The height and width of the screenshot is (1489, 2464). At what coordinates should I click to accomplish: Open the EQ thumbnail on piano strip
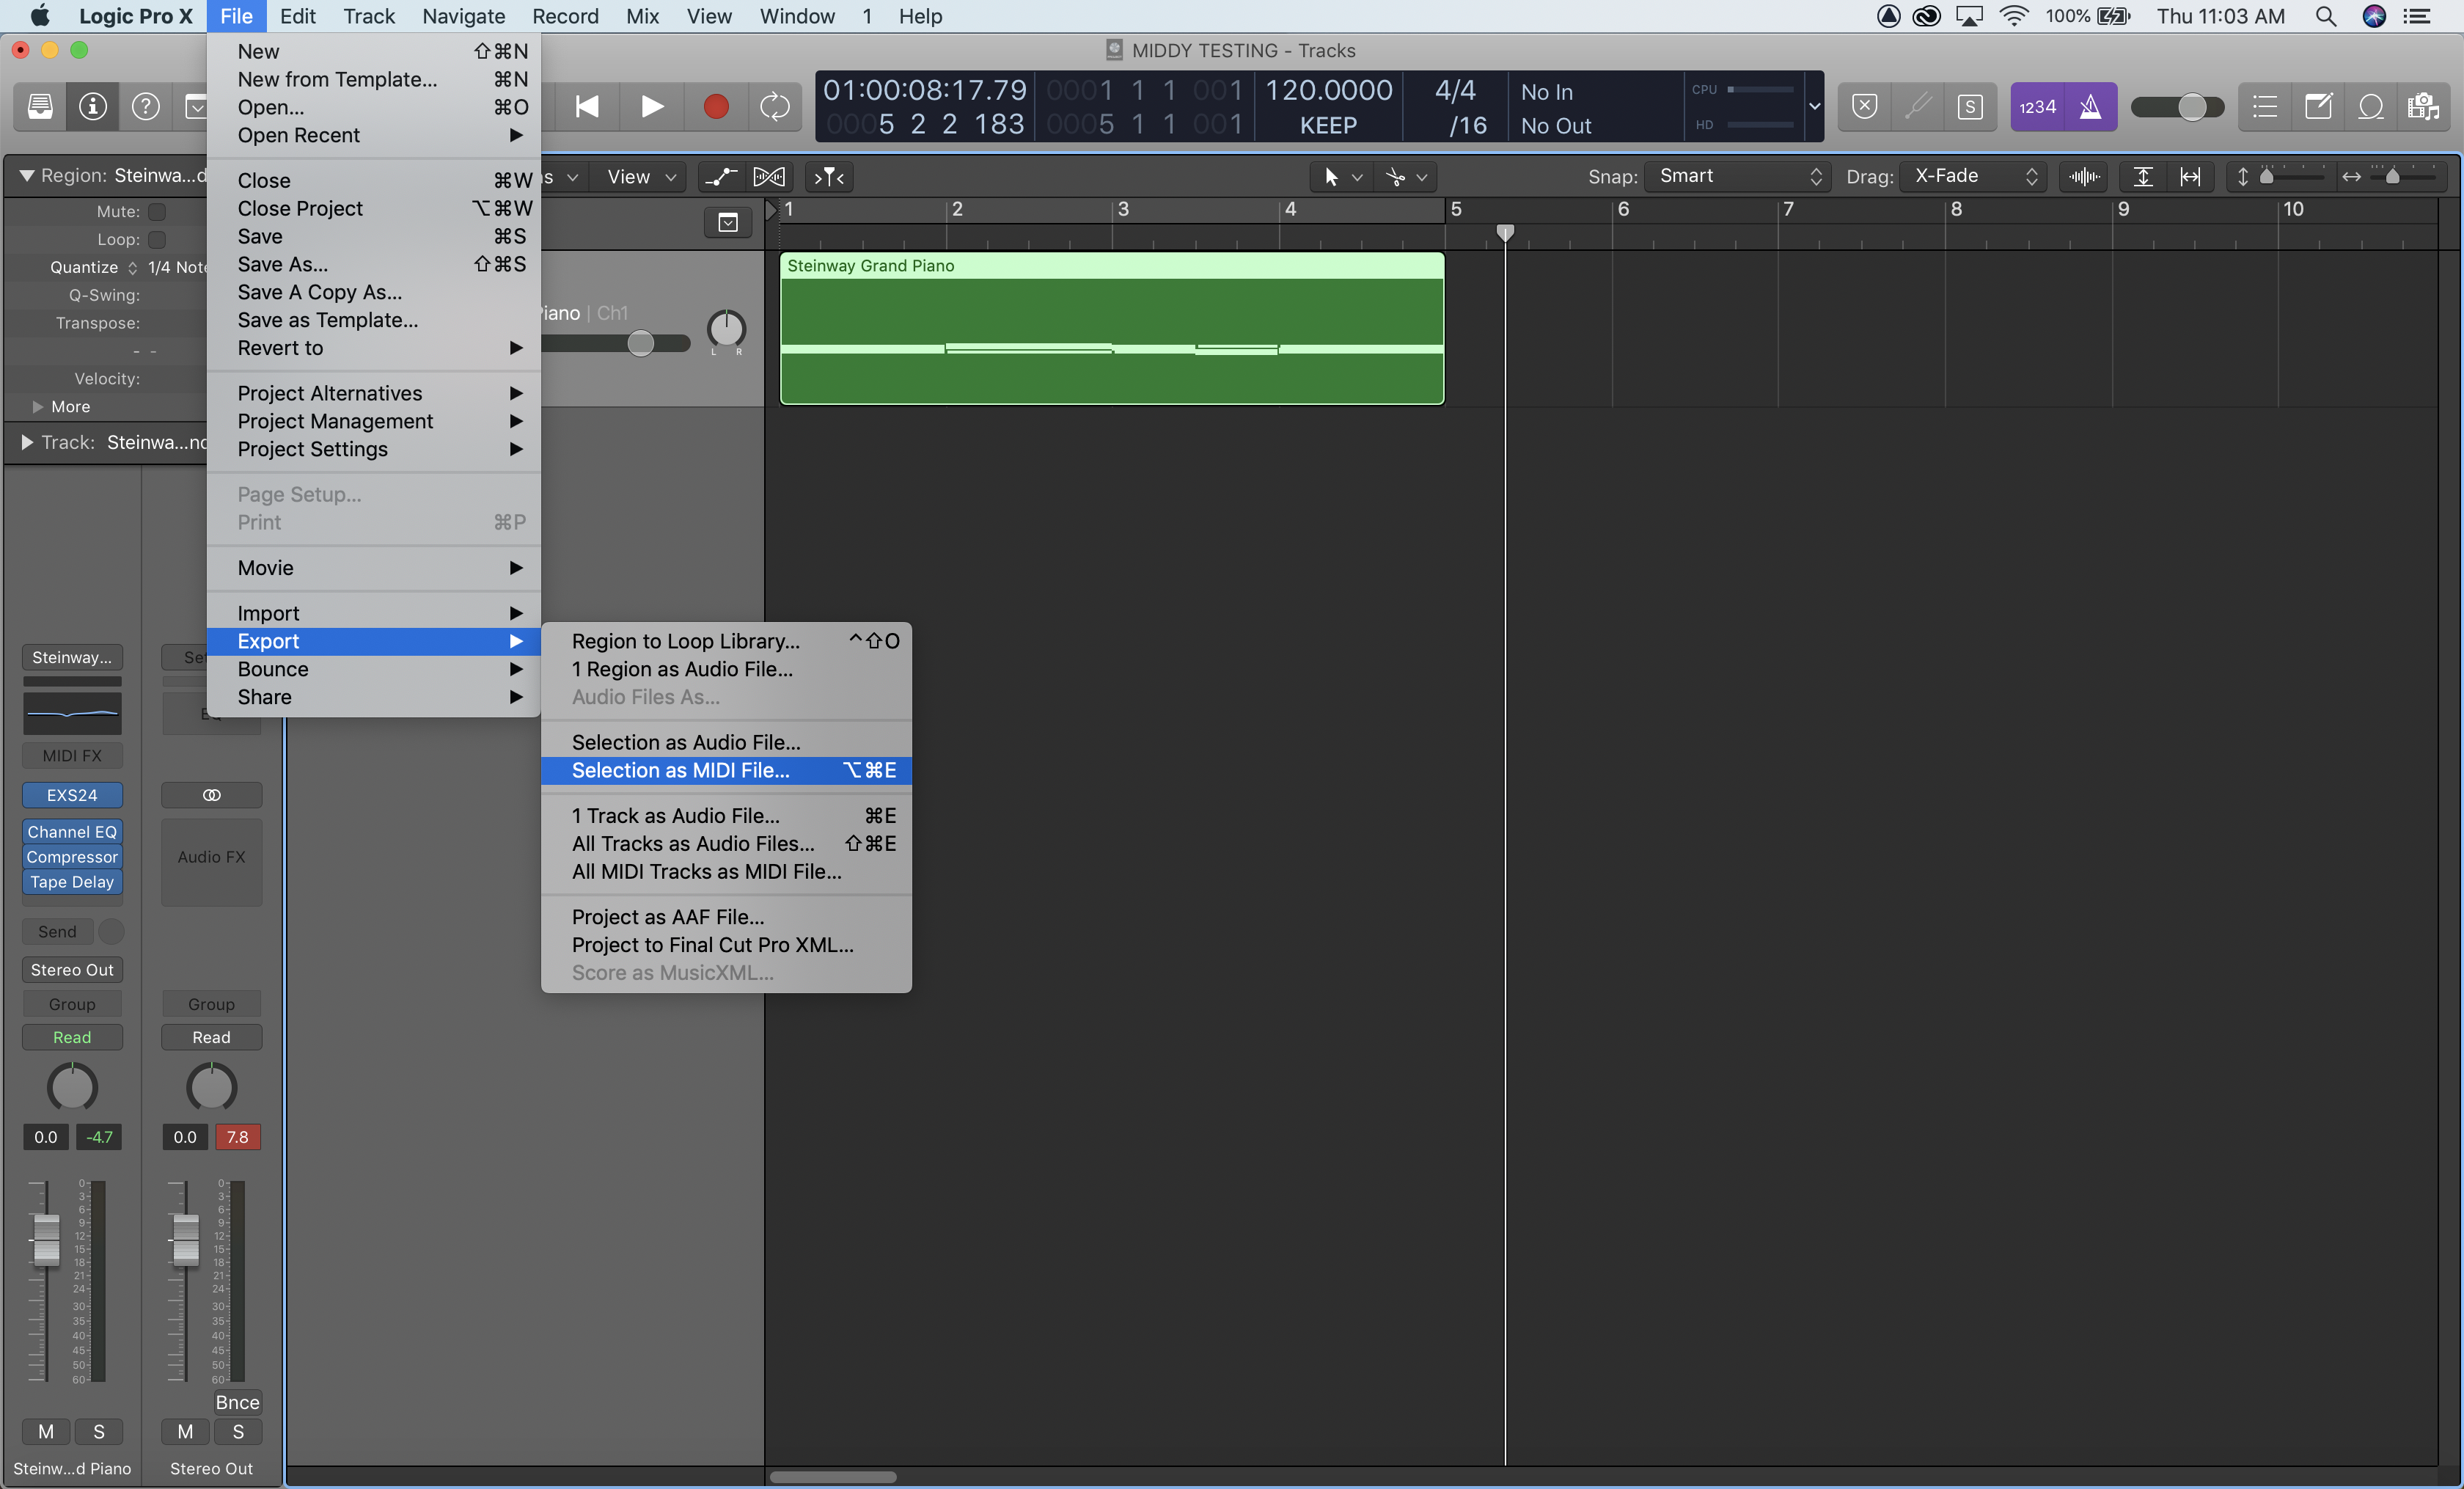pyautogui.click(x=72, y=713)
